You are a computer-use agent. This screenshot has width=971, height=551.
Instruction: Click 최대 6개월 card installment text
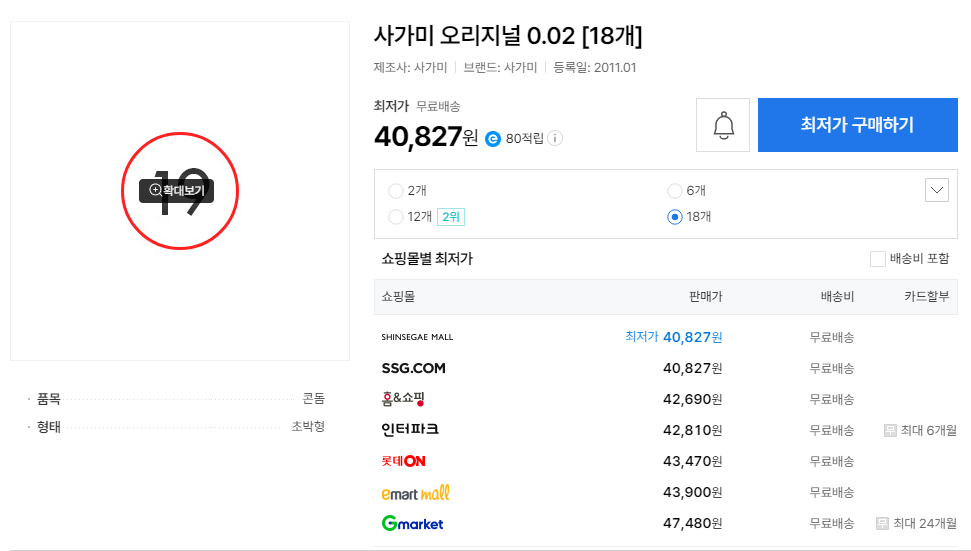point(928,430)
